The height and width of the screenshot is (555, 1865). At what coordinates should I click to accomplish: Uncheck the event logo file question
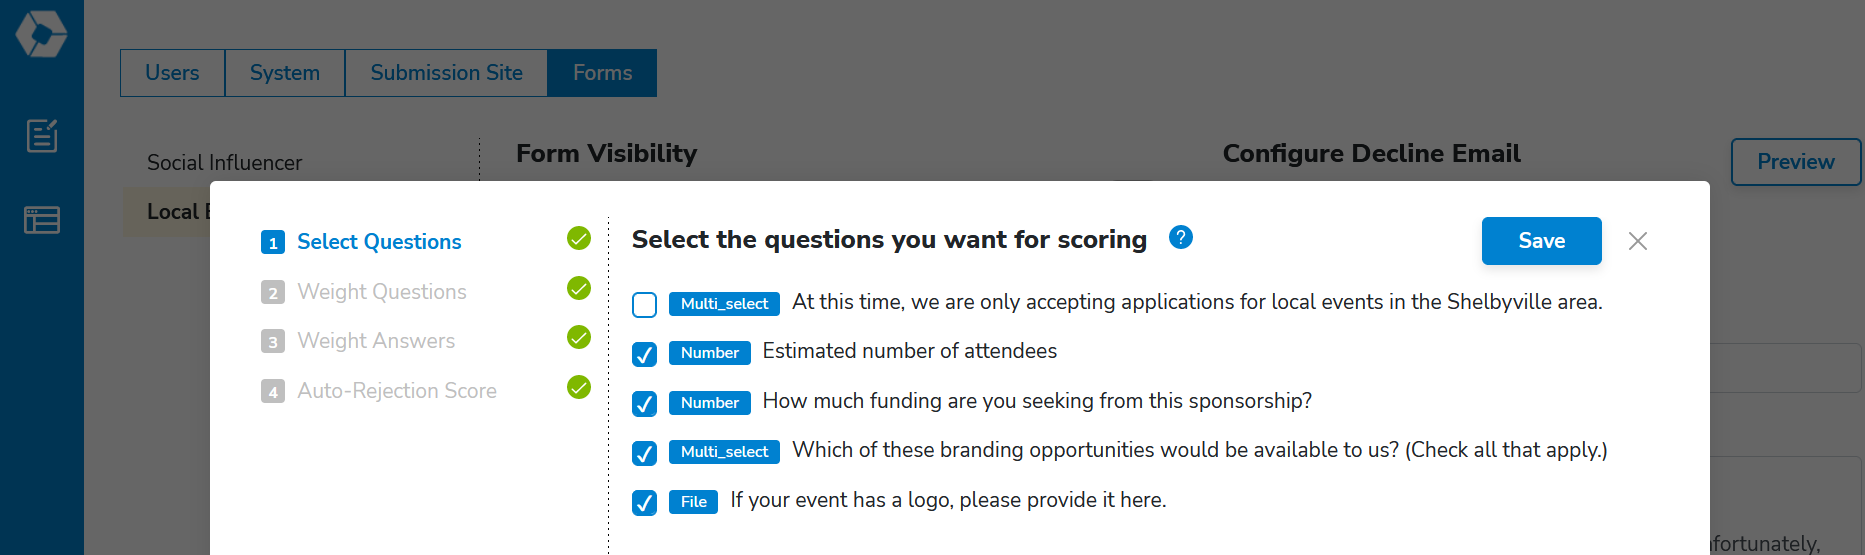(645, 502)
